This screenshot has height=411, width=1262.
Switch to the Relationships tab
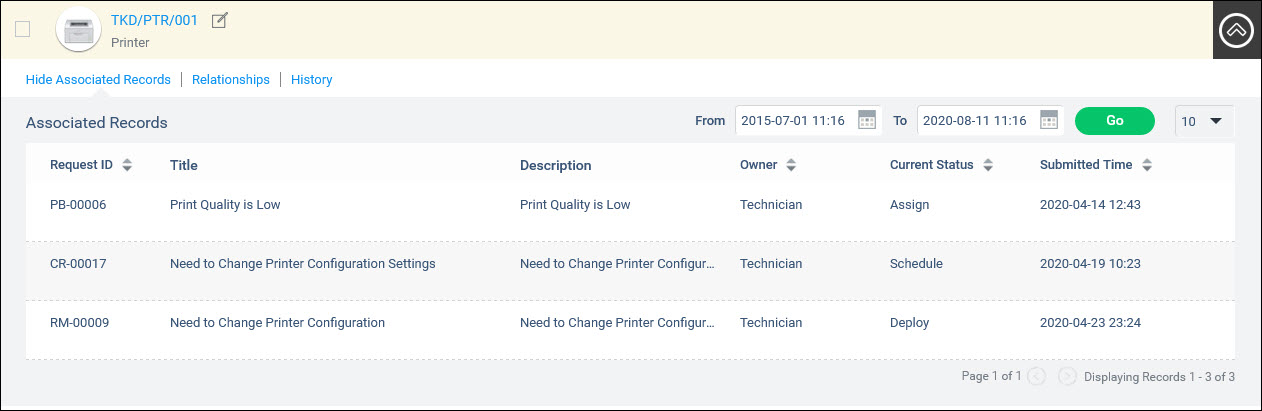(231, 79)
